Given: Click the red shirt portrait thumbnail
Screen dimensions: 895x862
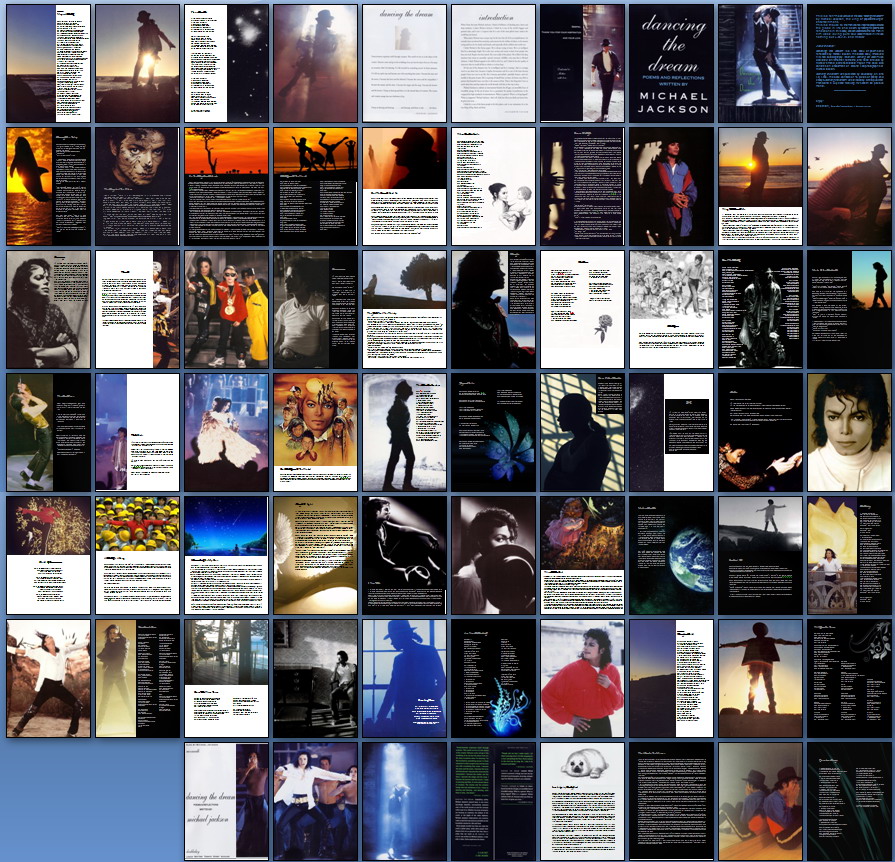Looking at the screenshot, I should tap(582, 678).
